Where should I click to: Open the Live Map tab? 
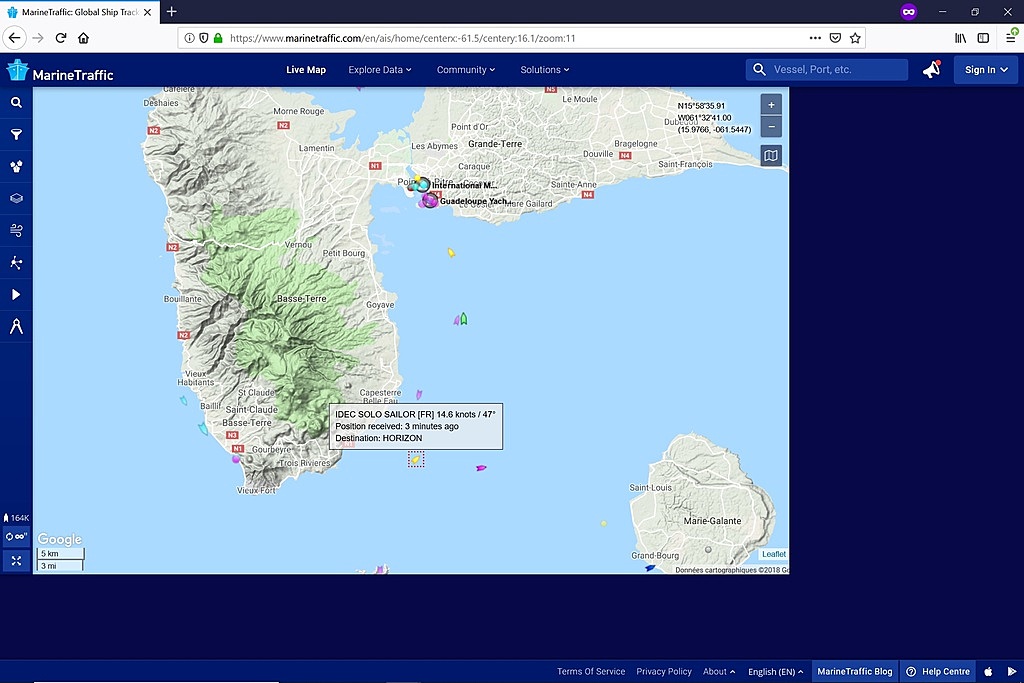point(306,70)
